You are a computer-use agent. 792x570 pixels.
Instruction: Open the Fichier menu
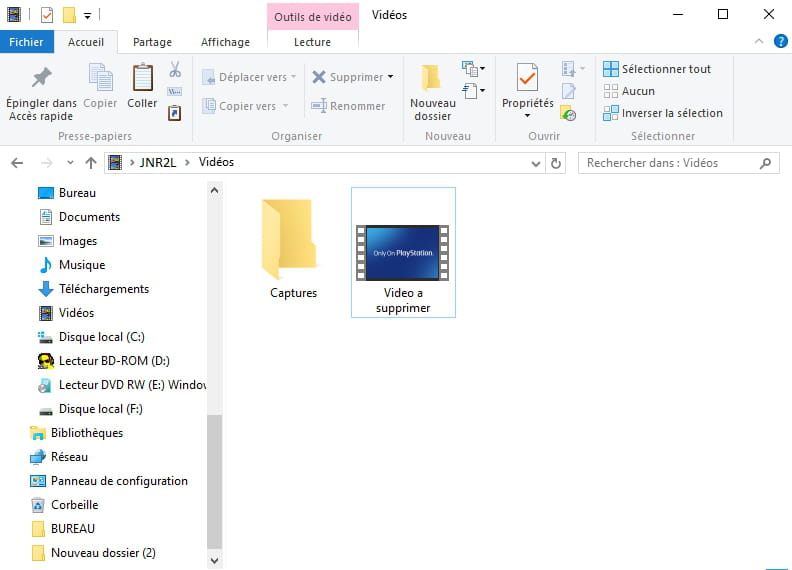click(x=26, y=42)
